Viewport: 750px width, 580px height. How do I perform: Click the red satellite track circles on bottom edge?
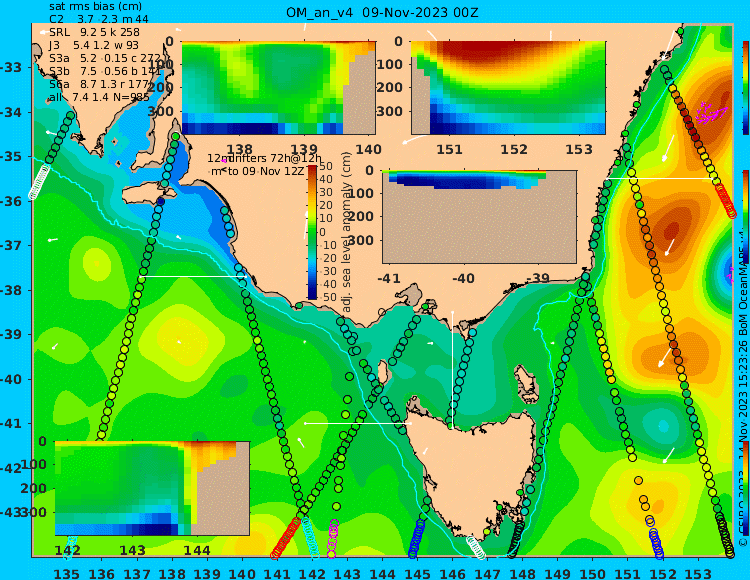tap(286, 538)
